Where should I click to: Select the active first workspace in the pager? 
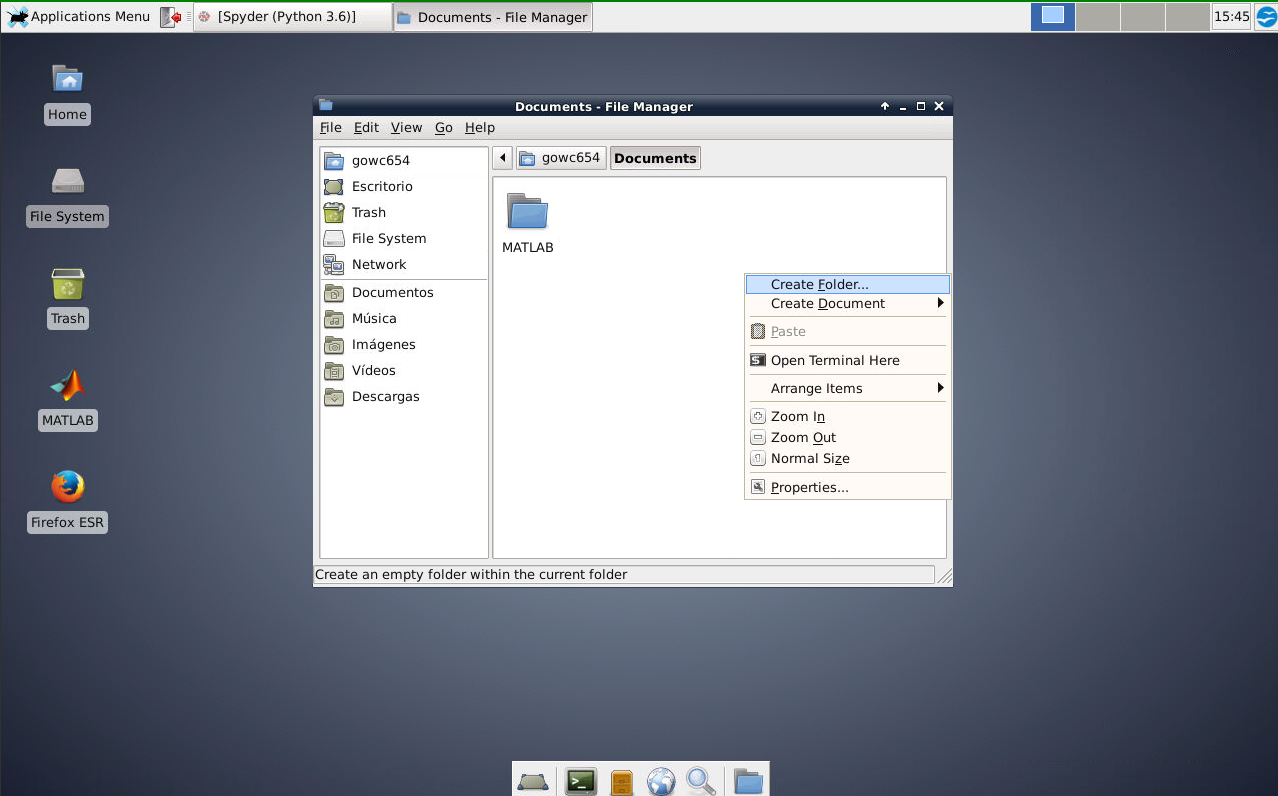pos(1053,17)
